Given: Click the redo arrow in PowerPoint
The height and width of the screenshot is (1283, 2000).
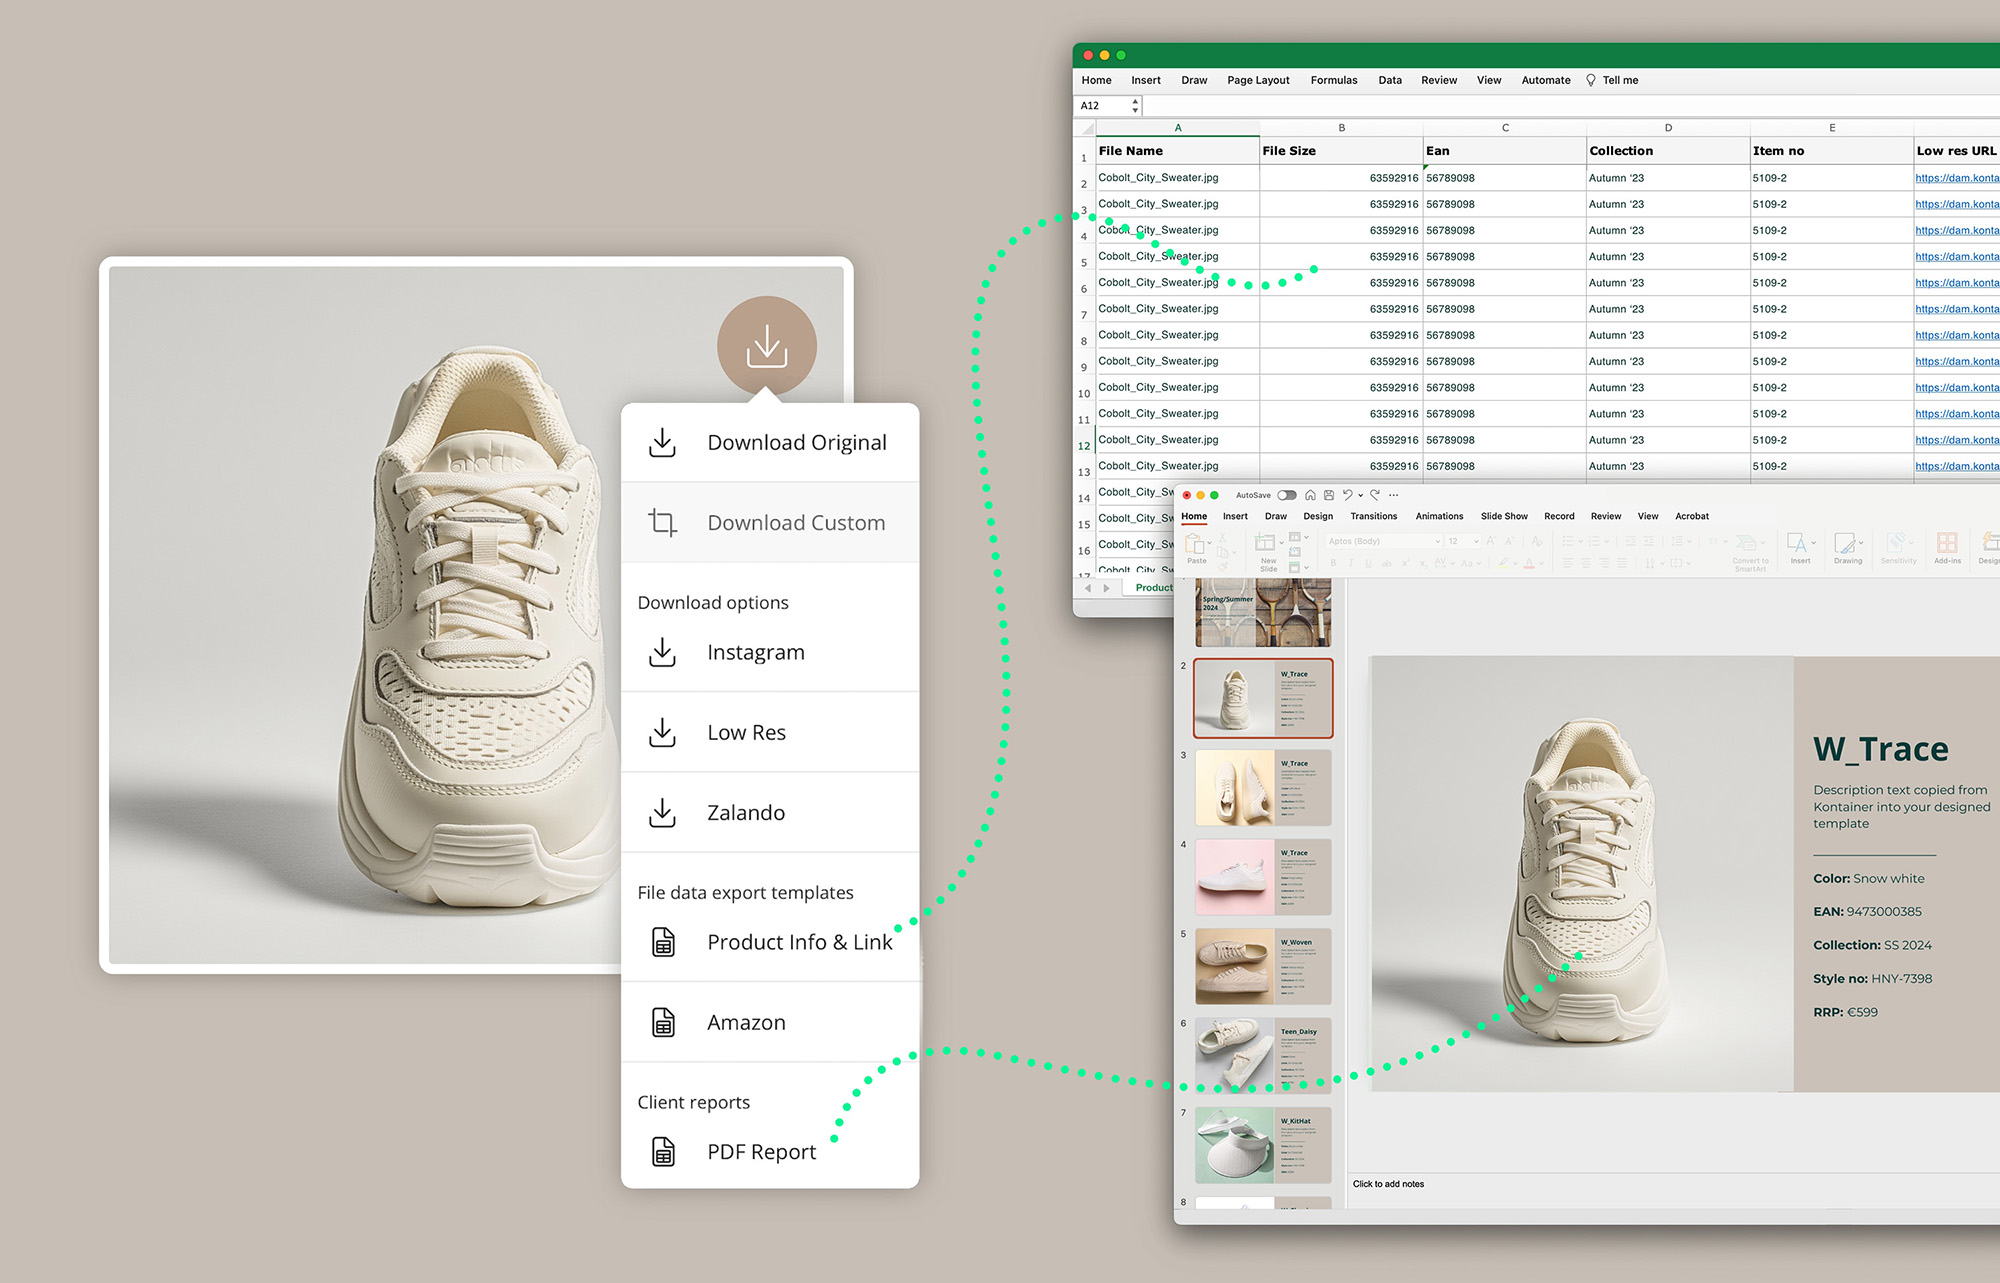Looking at the screenshot, I should click(1375, 495).
